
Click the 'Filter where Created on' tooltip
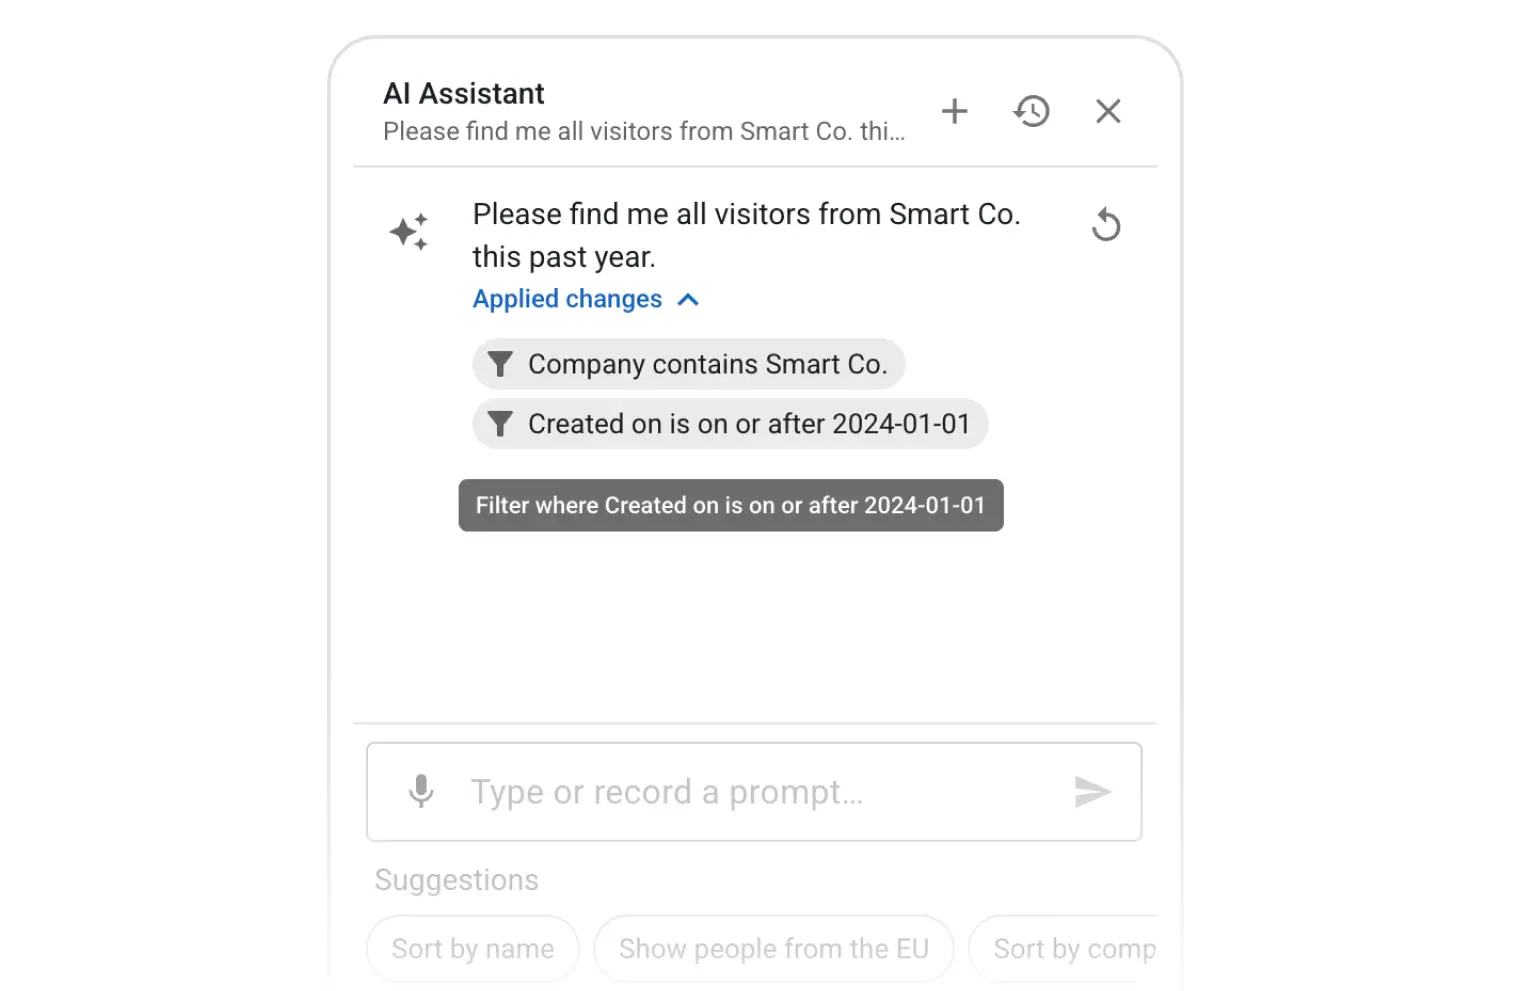(x=730, y=505)
